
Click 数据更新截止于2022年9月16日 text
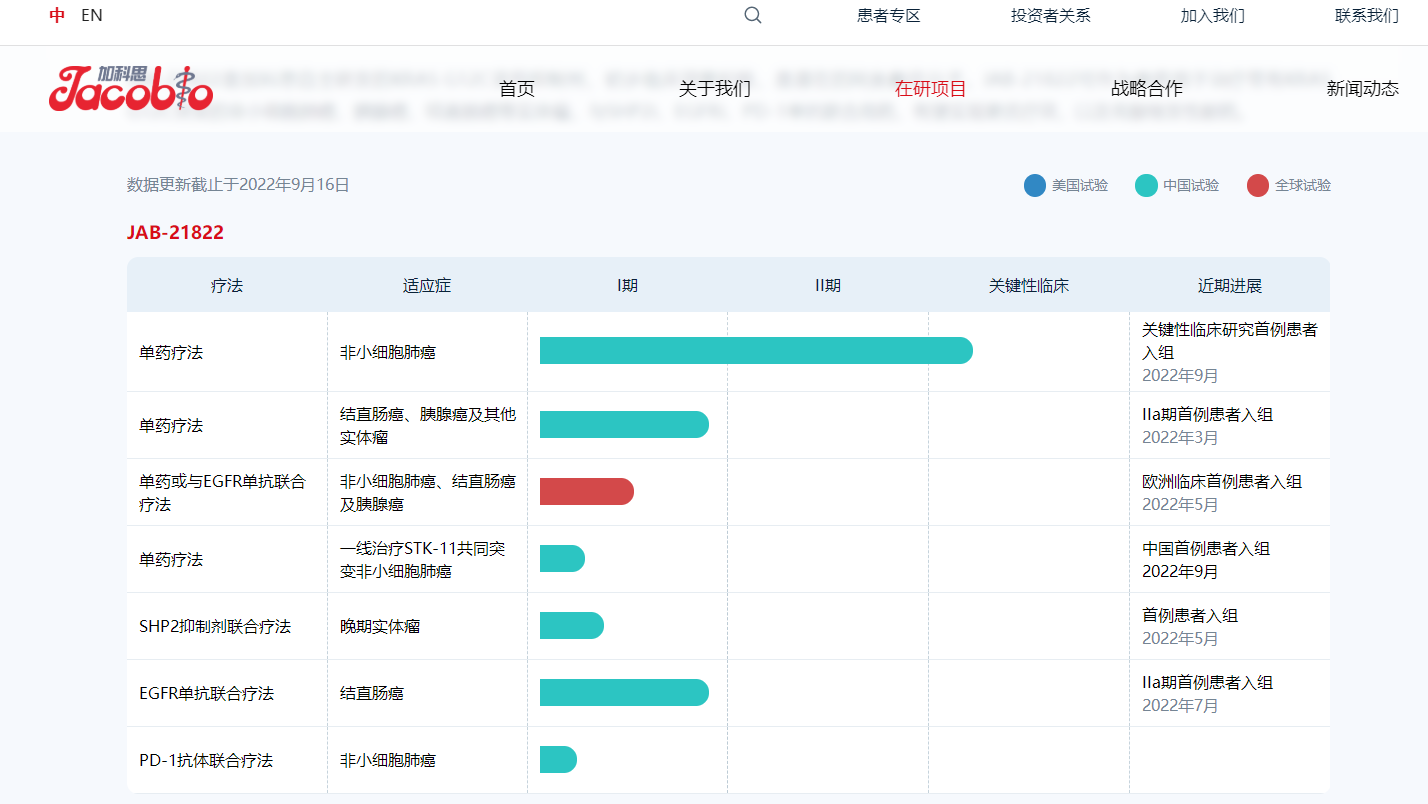pyautogui.click(x=238, y=185)
